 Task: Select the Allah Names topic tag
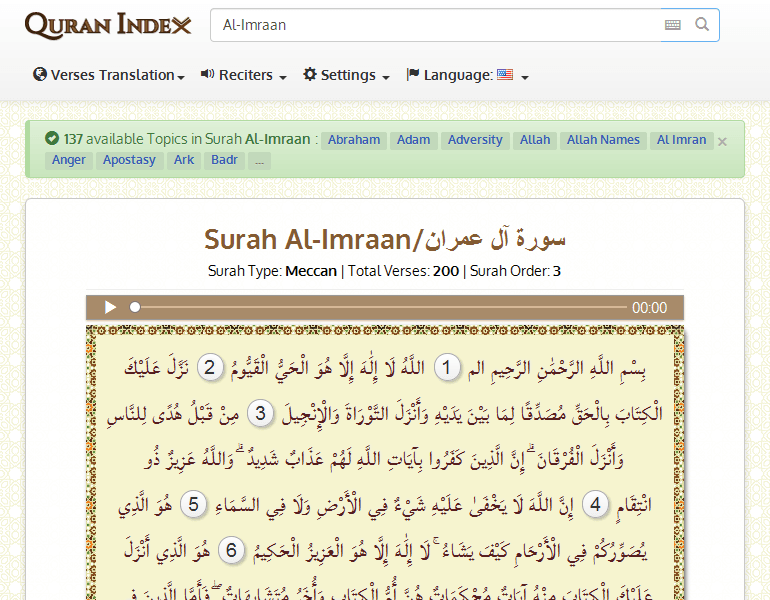click(603, 140)
